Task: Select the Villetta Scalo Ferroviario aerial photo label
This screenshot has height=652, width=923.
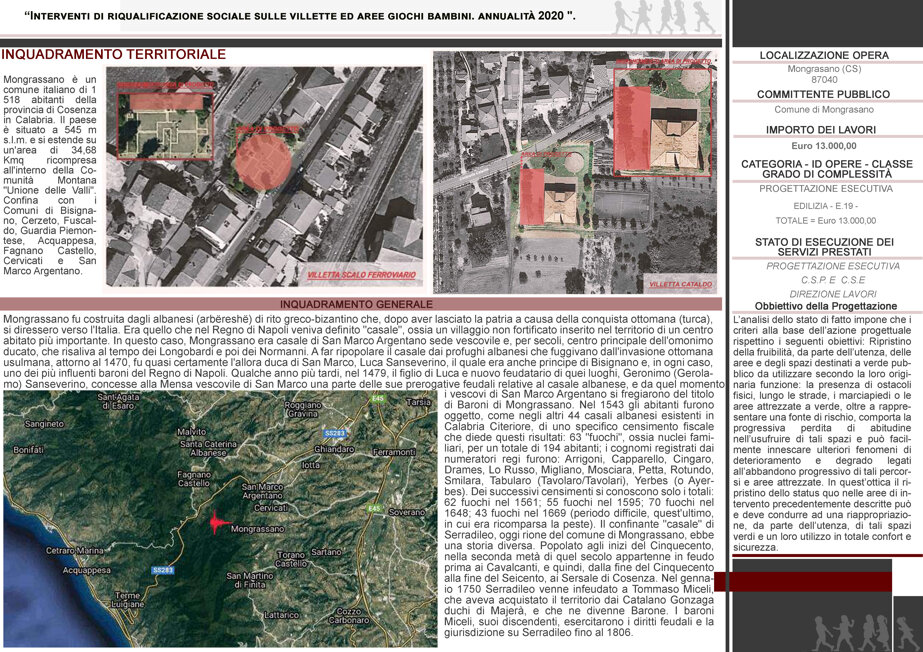Action: (361, 275)
